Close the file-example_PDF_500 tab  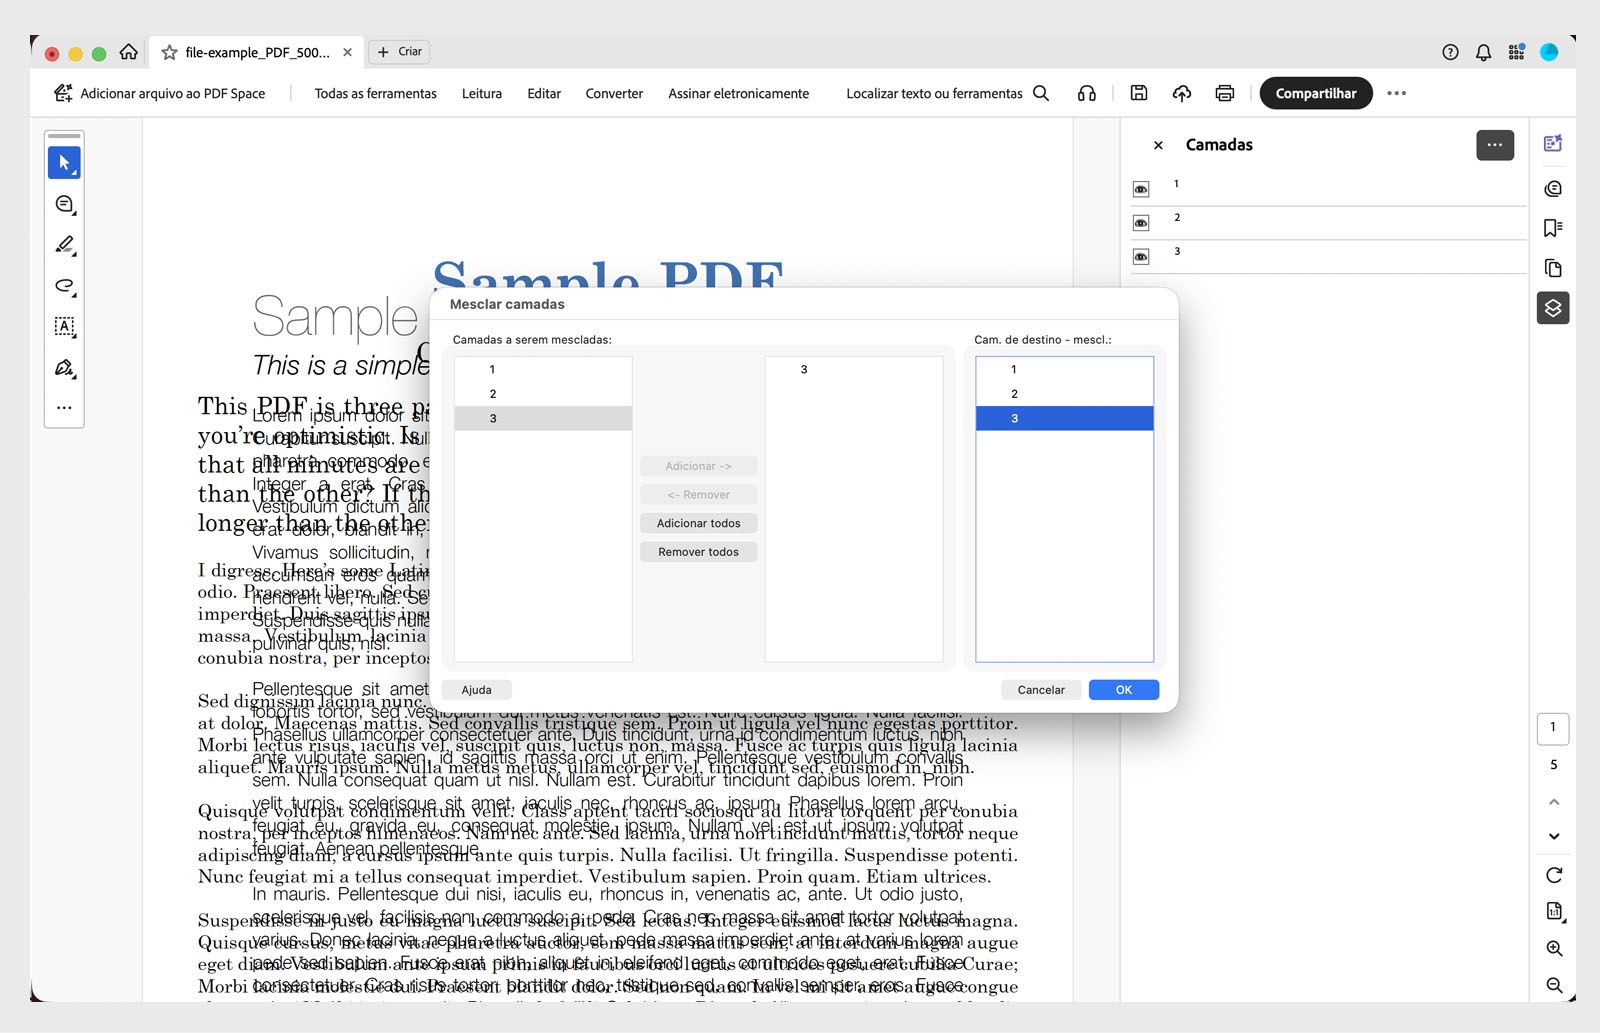click(347, 52)
